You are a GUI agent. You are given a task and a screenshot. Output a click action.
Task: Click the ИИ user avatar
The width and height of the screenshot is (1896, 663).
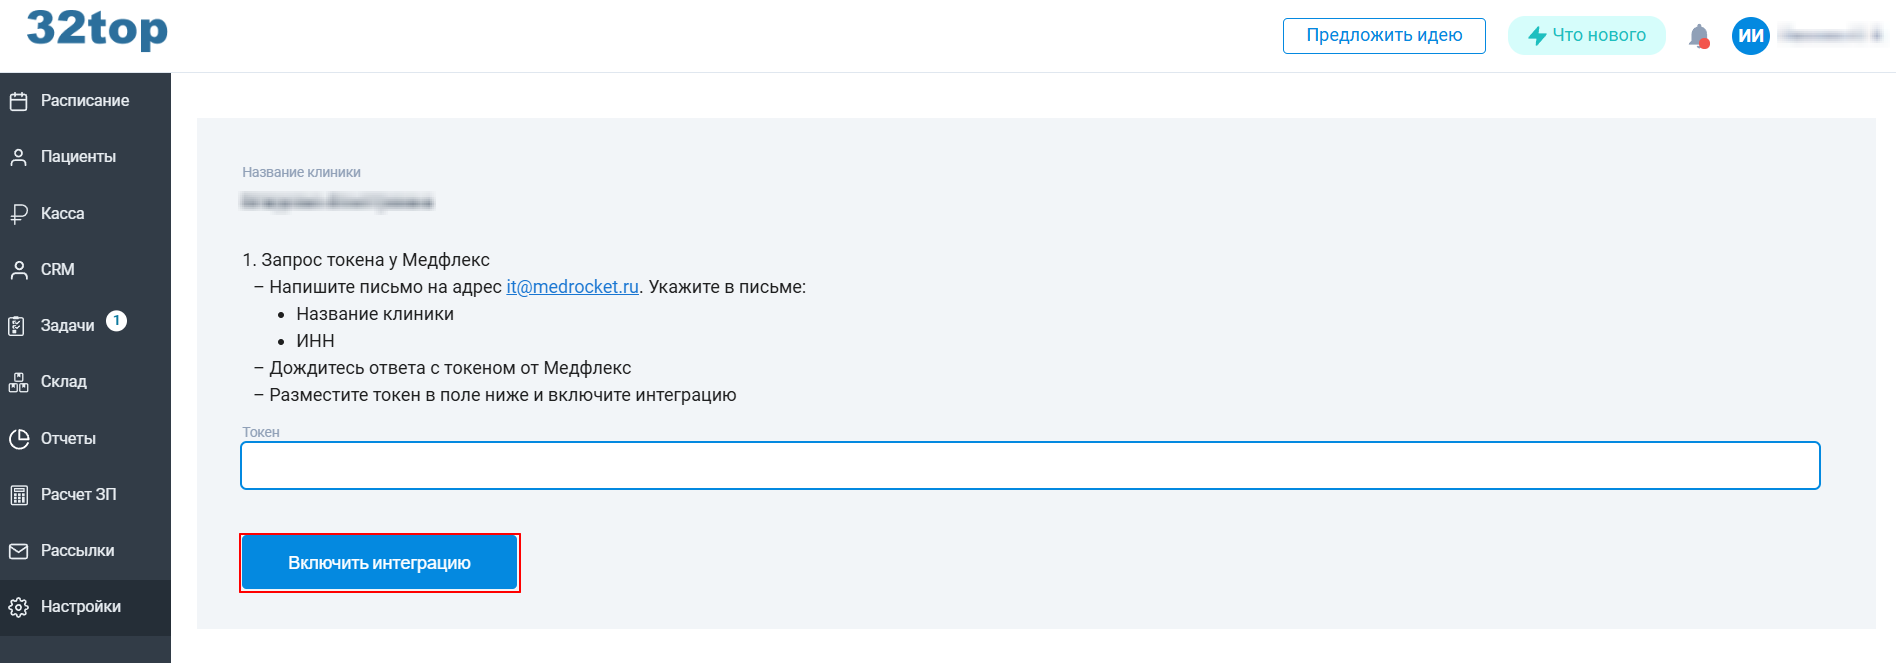1751,36
